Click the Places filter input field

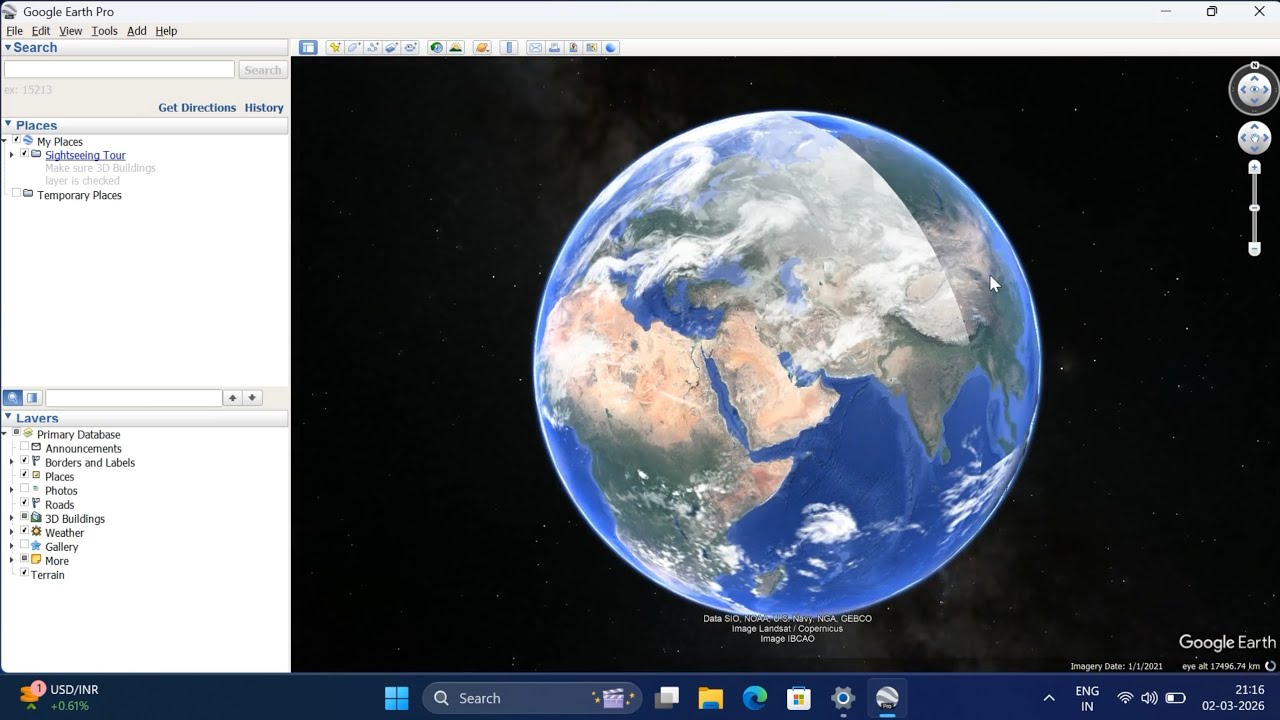(x=134, y=398)
